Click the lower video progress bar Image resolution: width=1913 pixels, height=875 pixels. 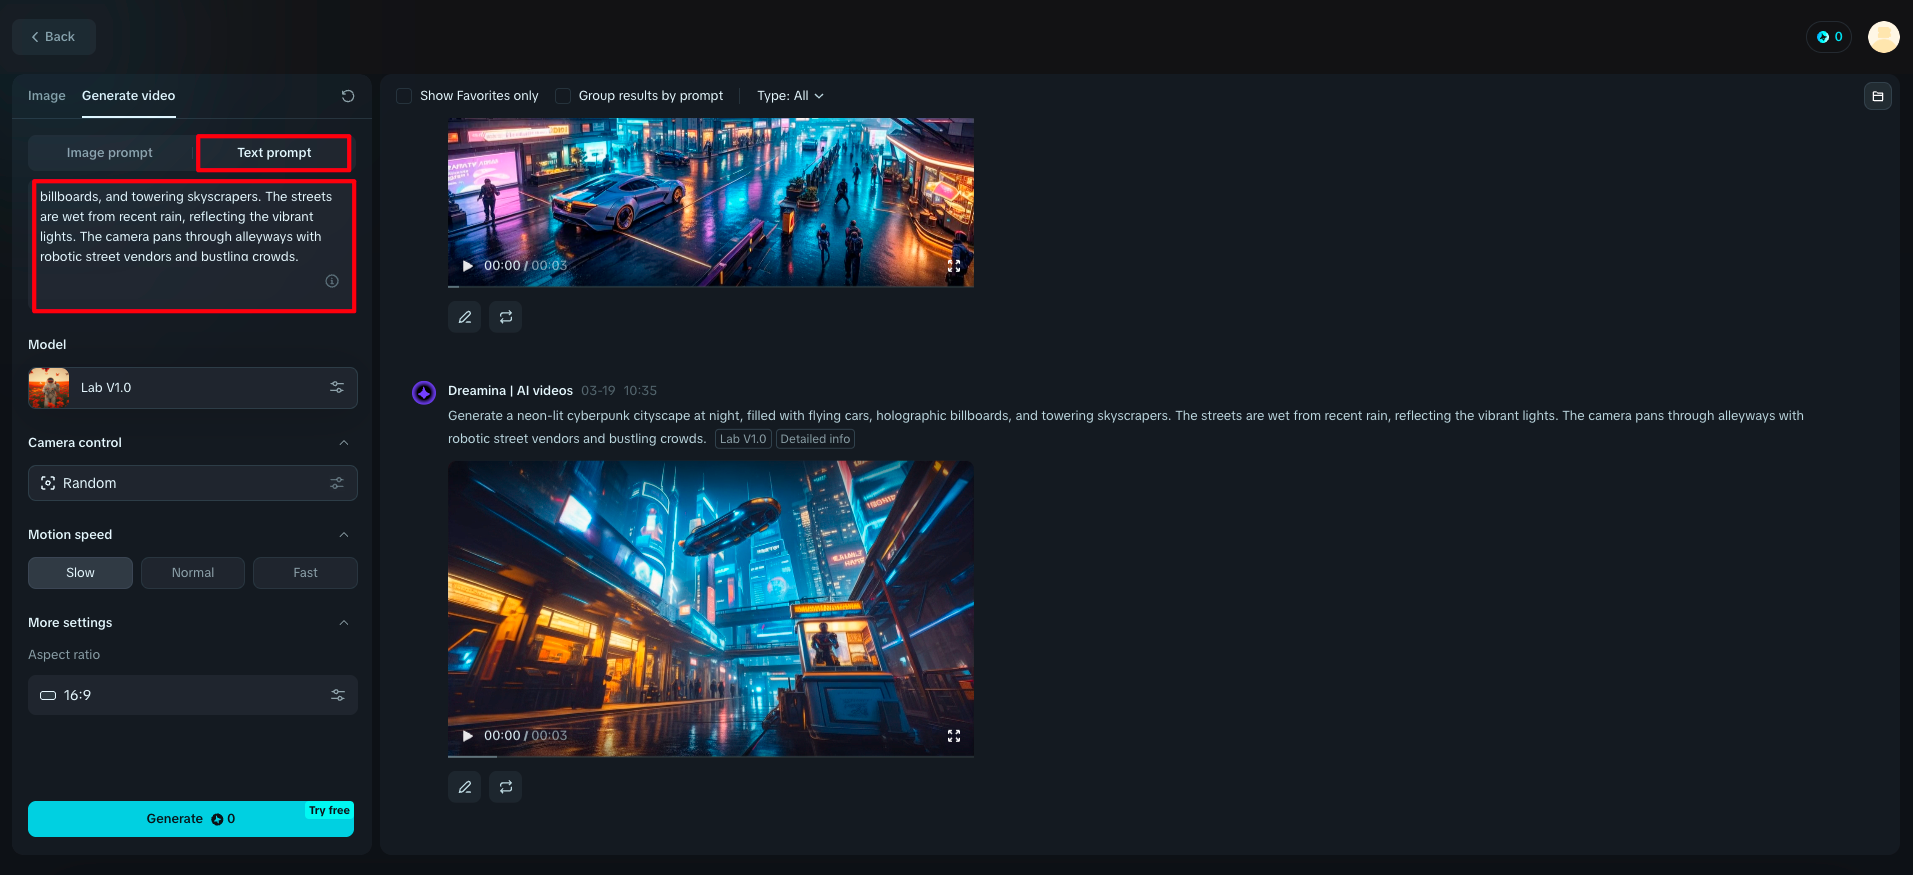711,756
